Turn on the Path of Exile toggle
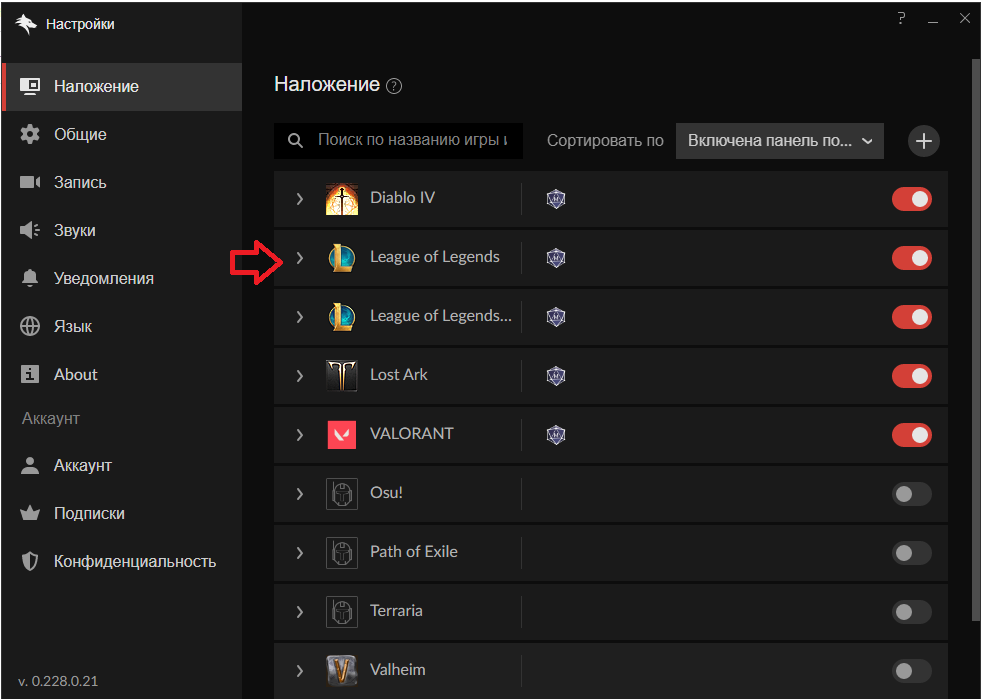981x699 pixels. click(912, 553)
